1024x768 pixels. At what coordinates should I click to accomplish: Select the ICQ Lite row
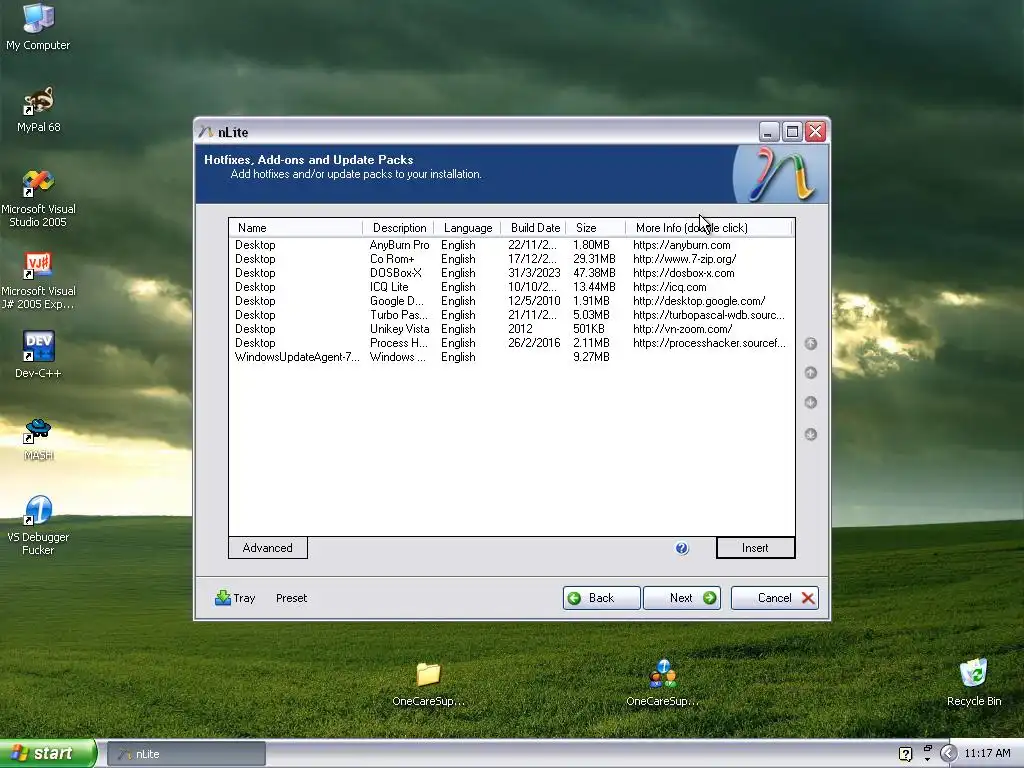pyautogui.click(x=511, y=287)
